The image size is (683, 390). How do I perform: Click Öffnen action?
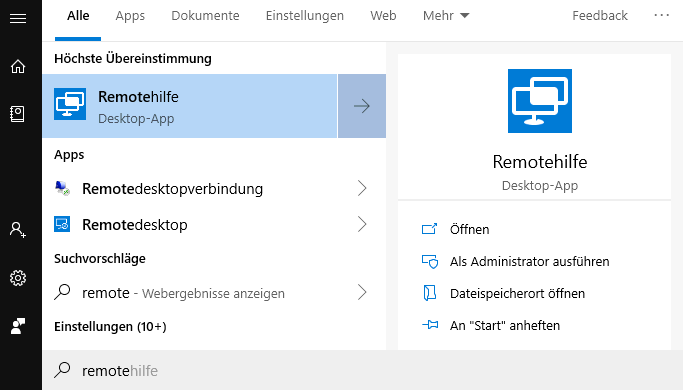pos(470,229)
